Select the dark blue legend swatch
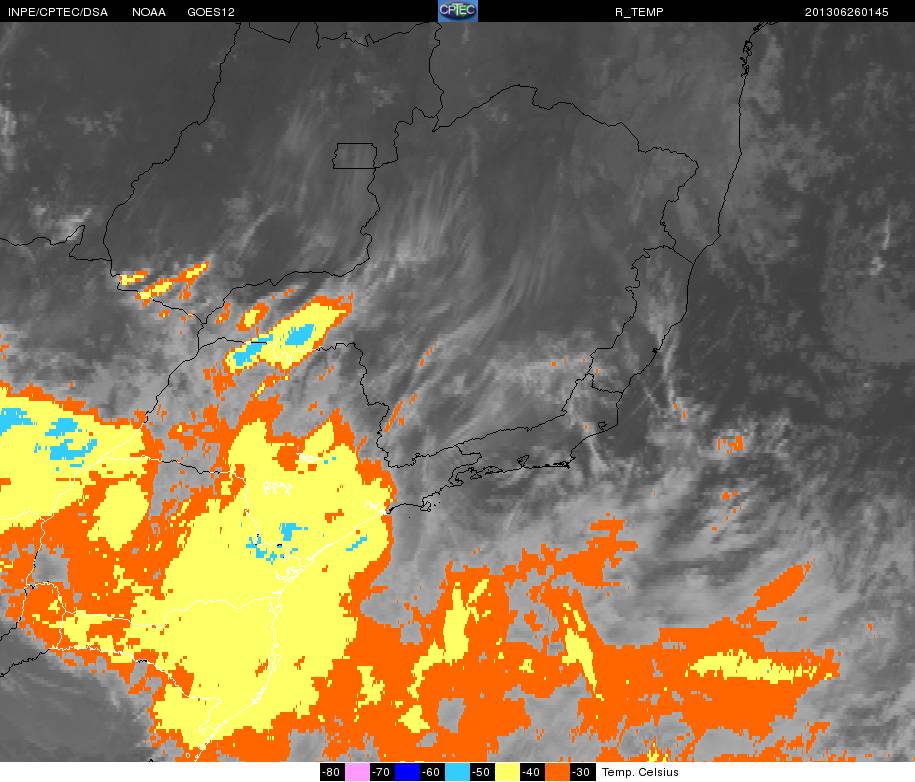Viewport: 915px width, 782px height. (407, 771)
